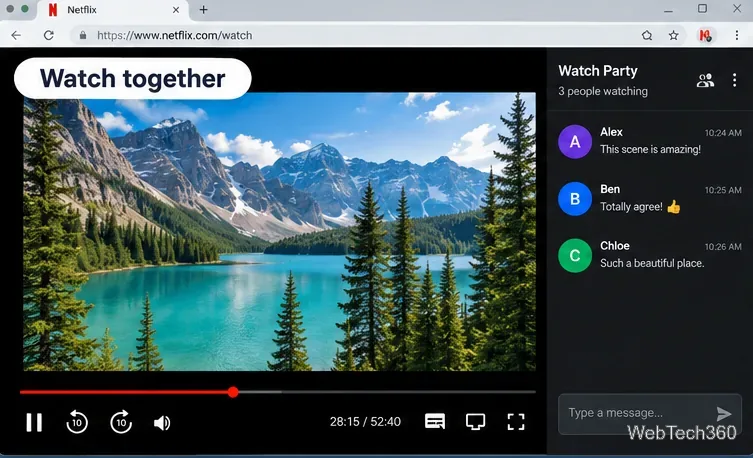Viewport: 753px width, 458px height.
Task: Click Ben's blue avatar
Action: point(575,199)
